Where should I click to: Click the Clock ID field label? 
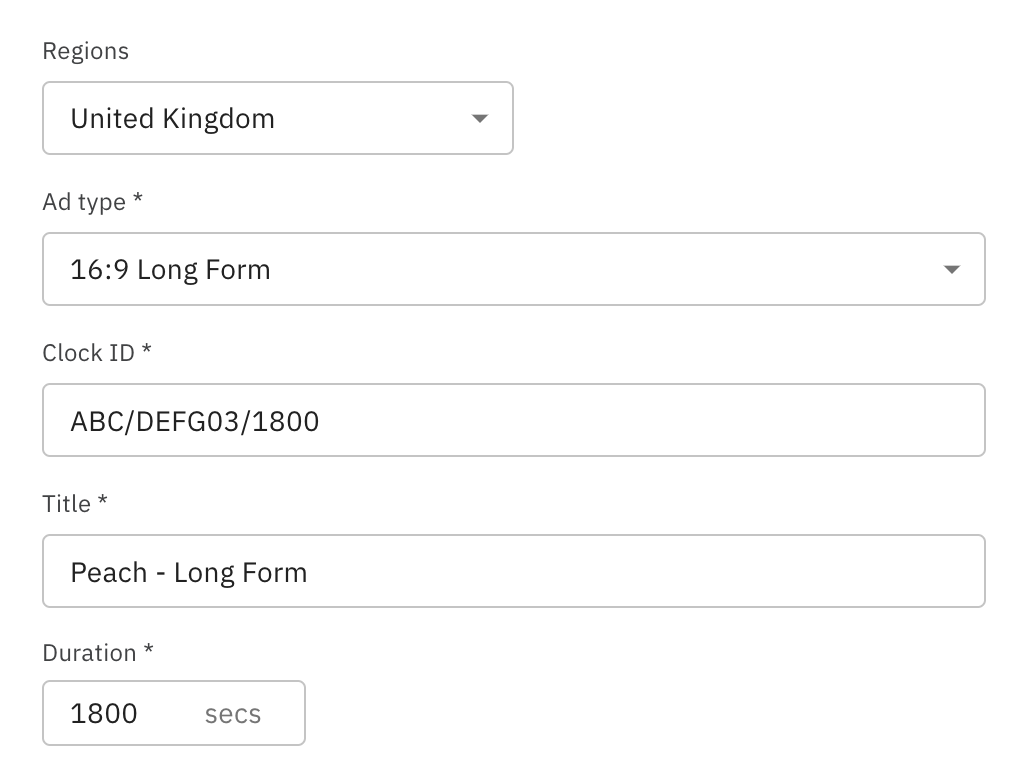(x=88, y=353)
